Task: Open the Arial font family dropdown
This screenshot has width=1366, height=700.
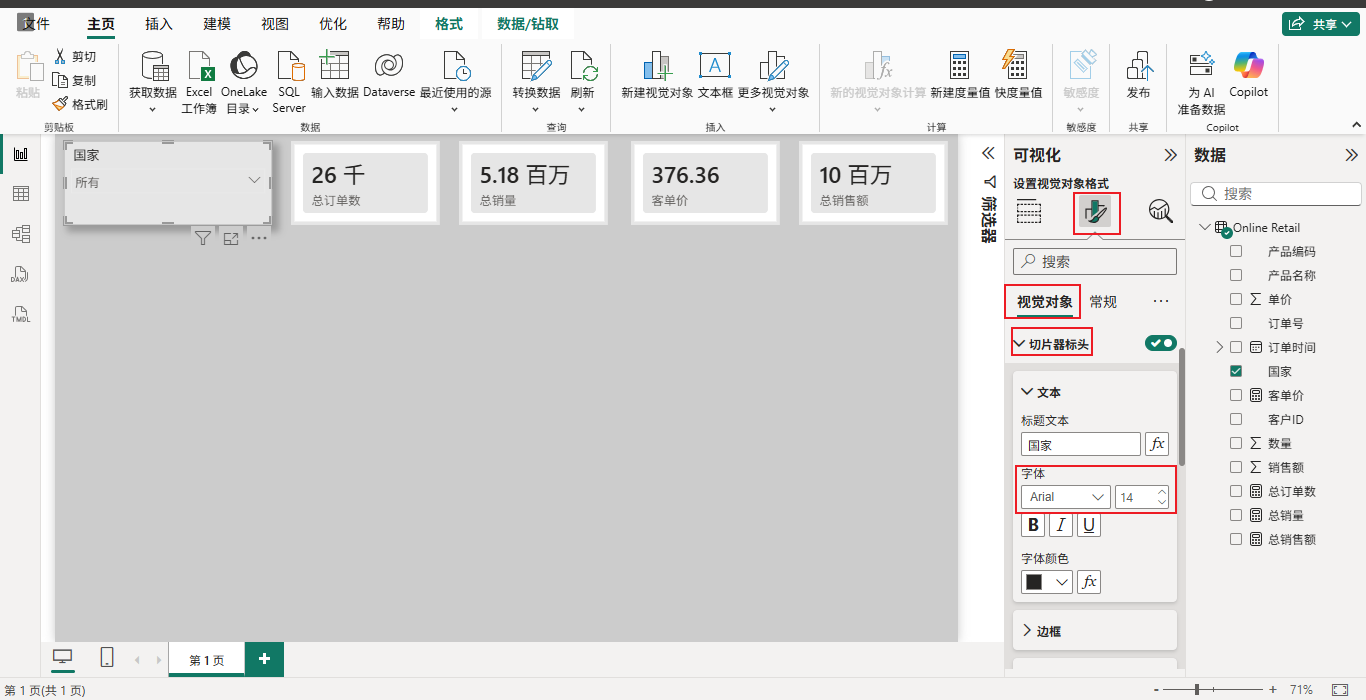Action: point(1066,497)
